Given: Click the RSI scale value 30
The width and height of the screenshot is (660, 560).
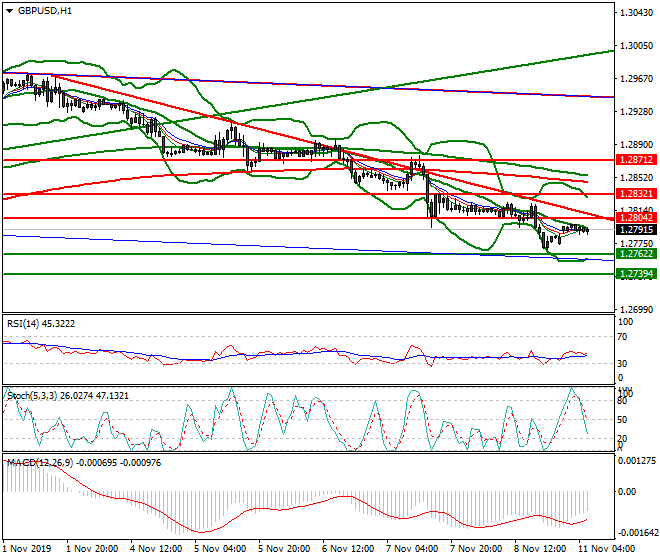Looking at the screenshot, I should (x=622, y=363).
